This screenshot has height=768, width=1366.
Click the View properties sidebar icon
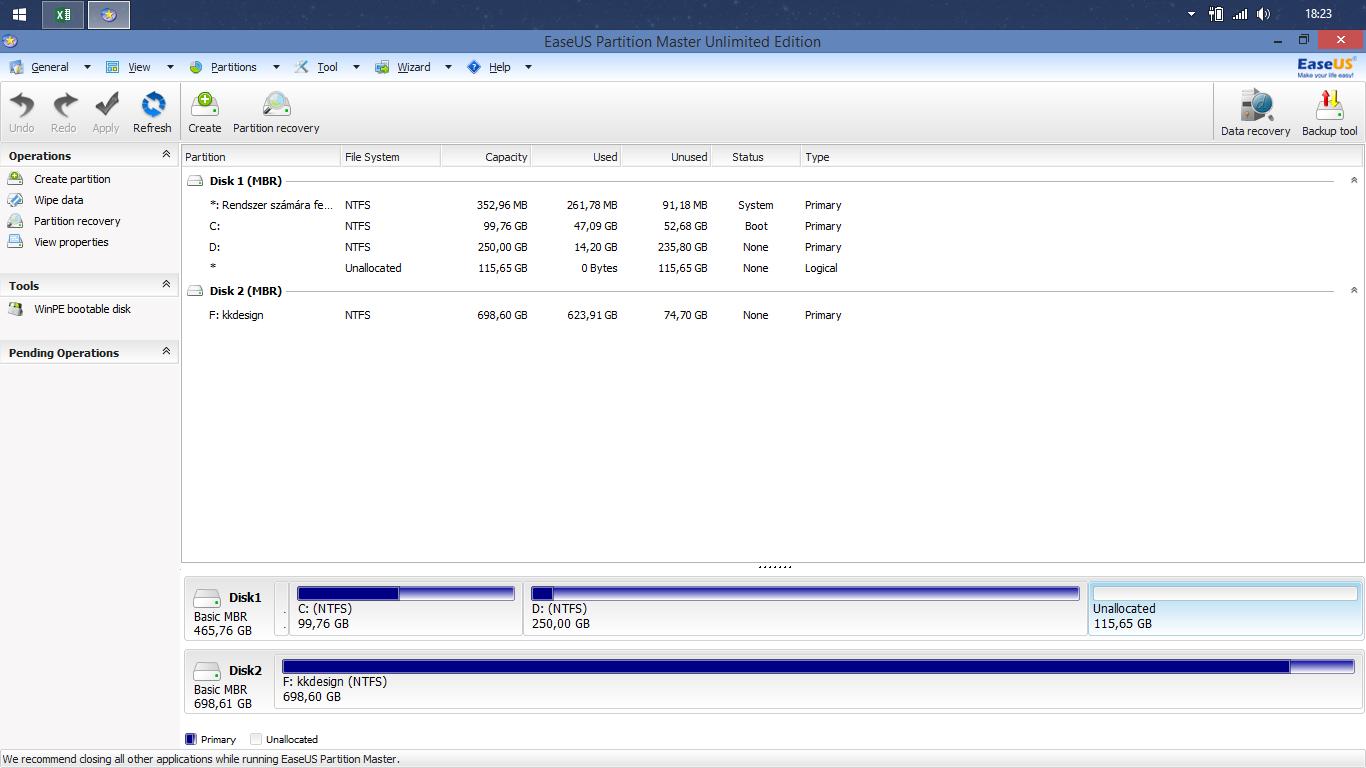point(15,242)
